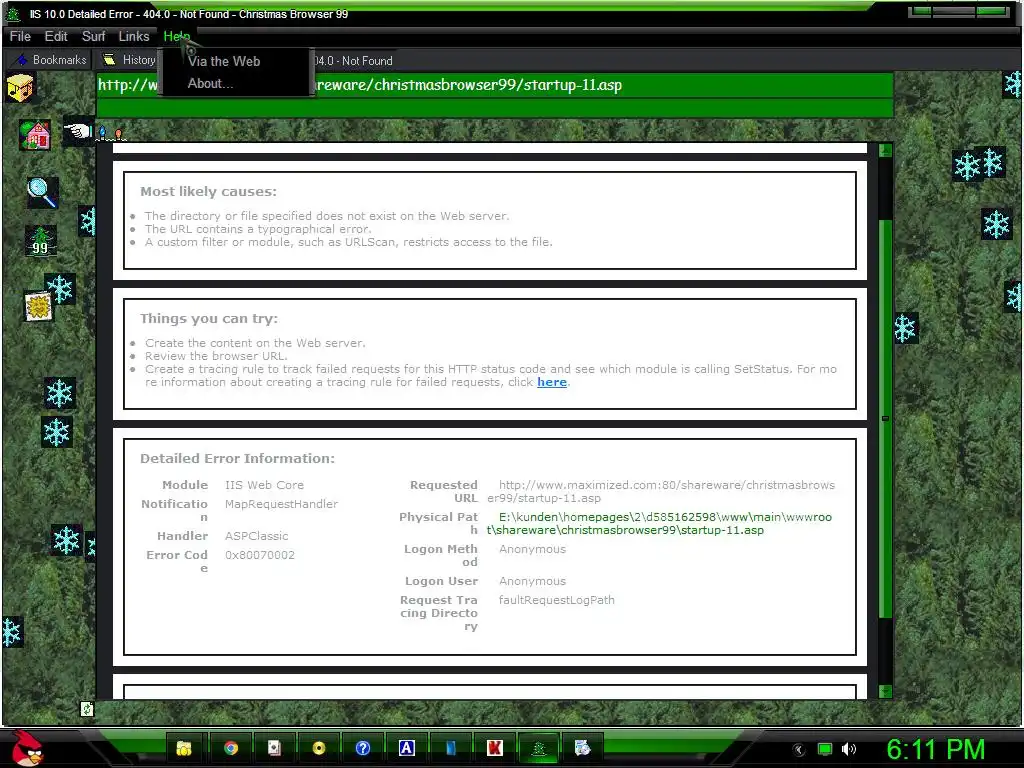Launch Chrome from the taskbar

(231, 748)
